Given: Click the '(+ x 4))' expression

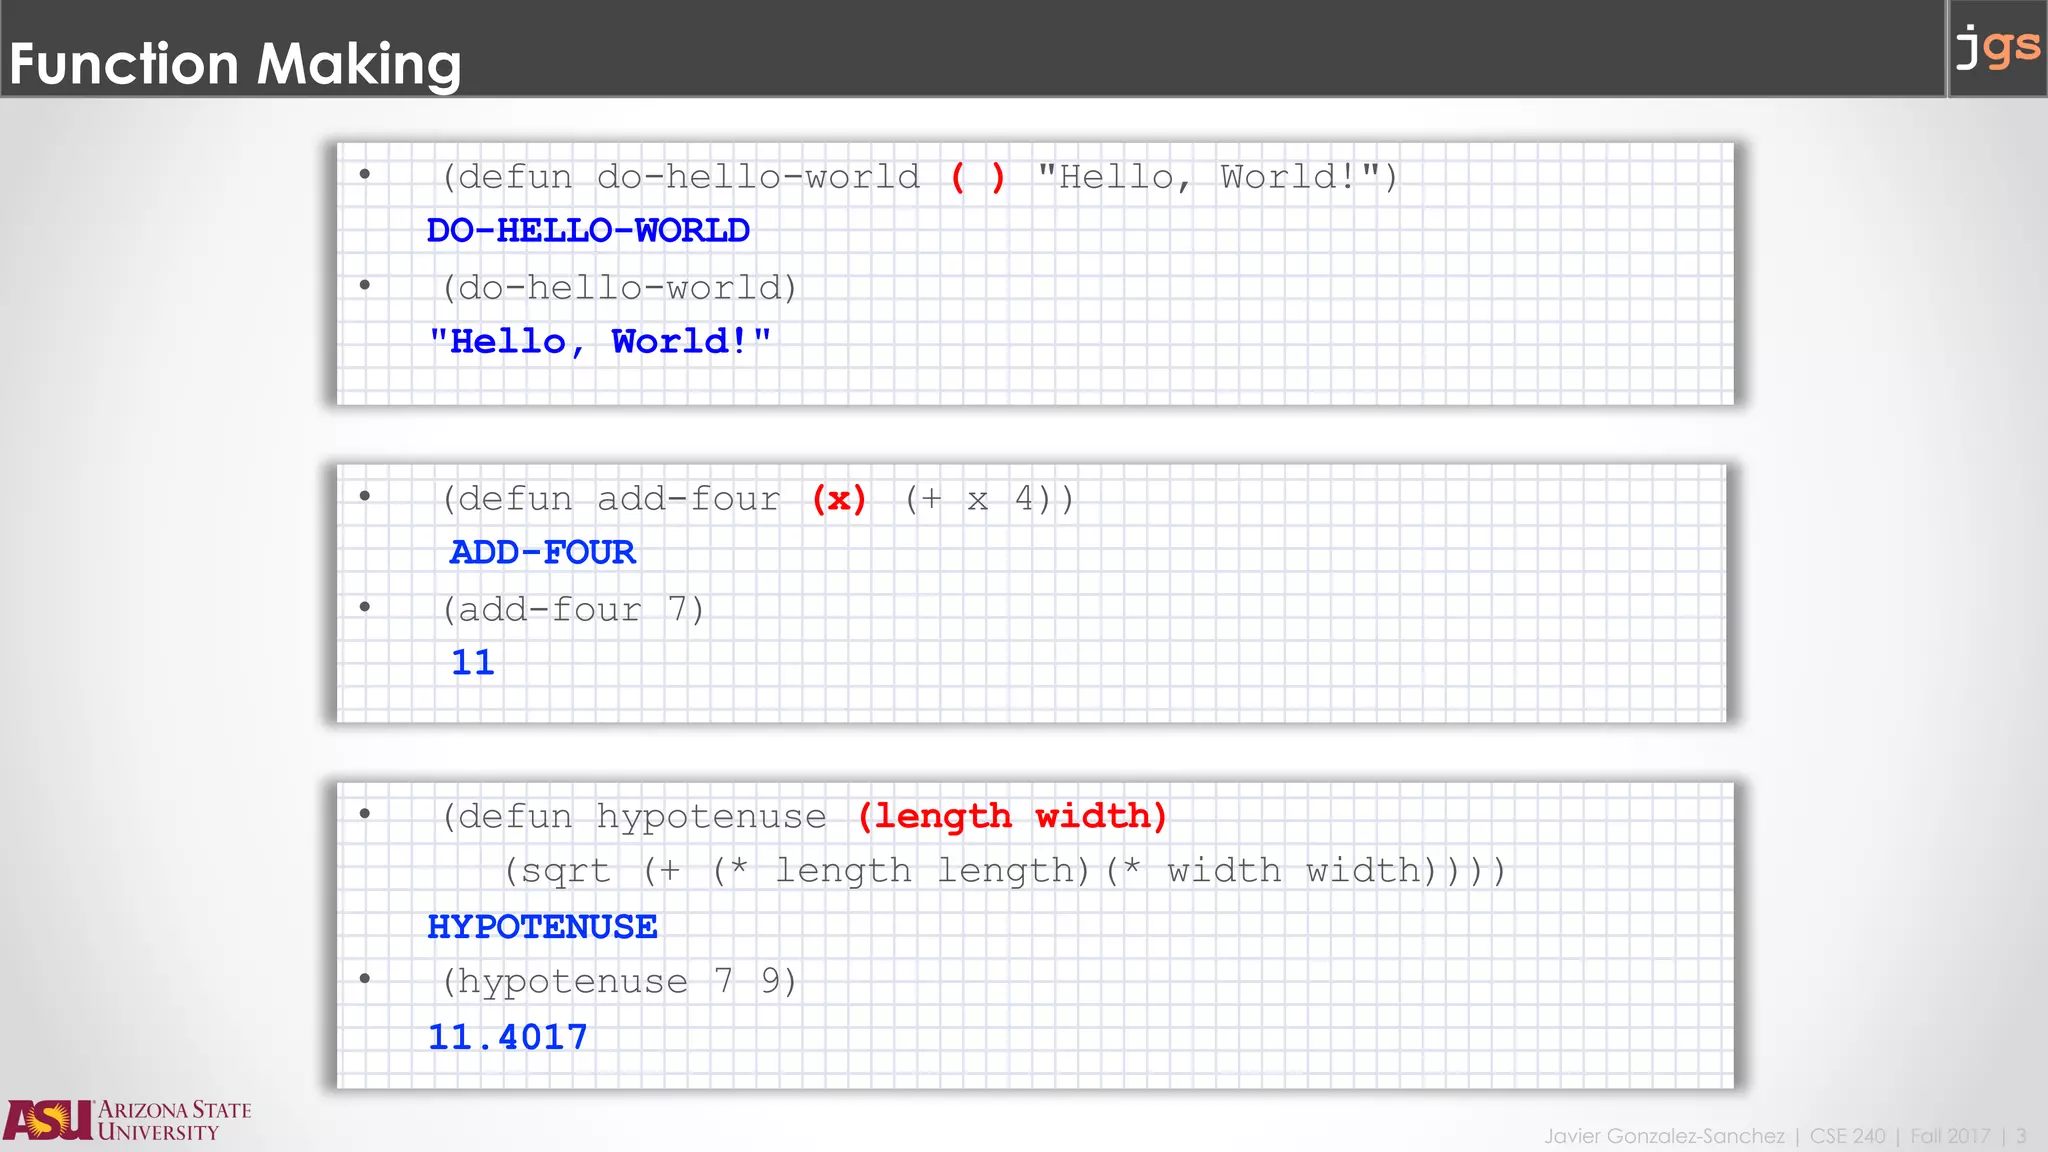Looking at the screenshot, I should tap(989, 498).
